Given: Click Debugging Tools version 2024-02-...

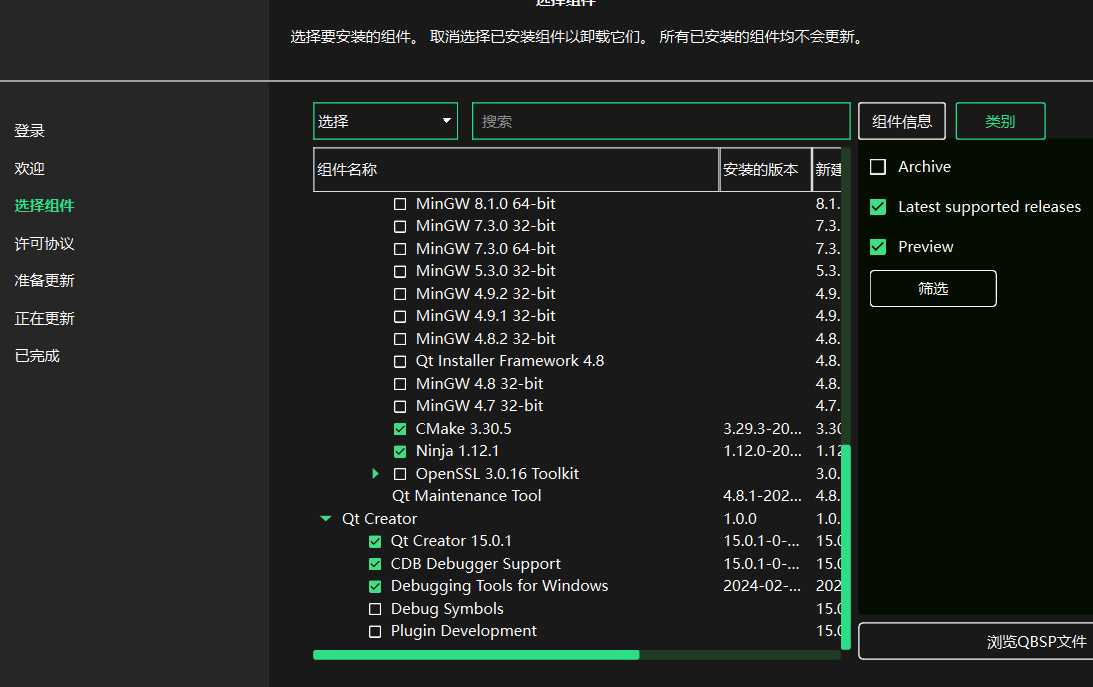Looking at the screenshot, I should pos(762,586).
